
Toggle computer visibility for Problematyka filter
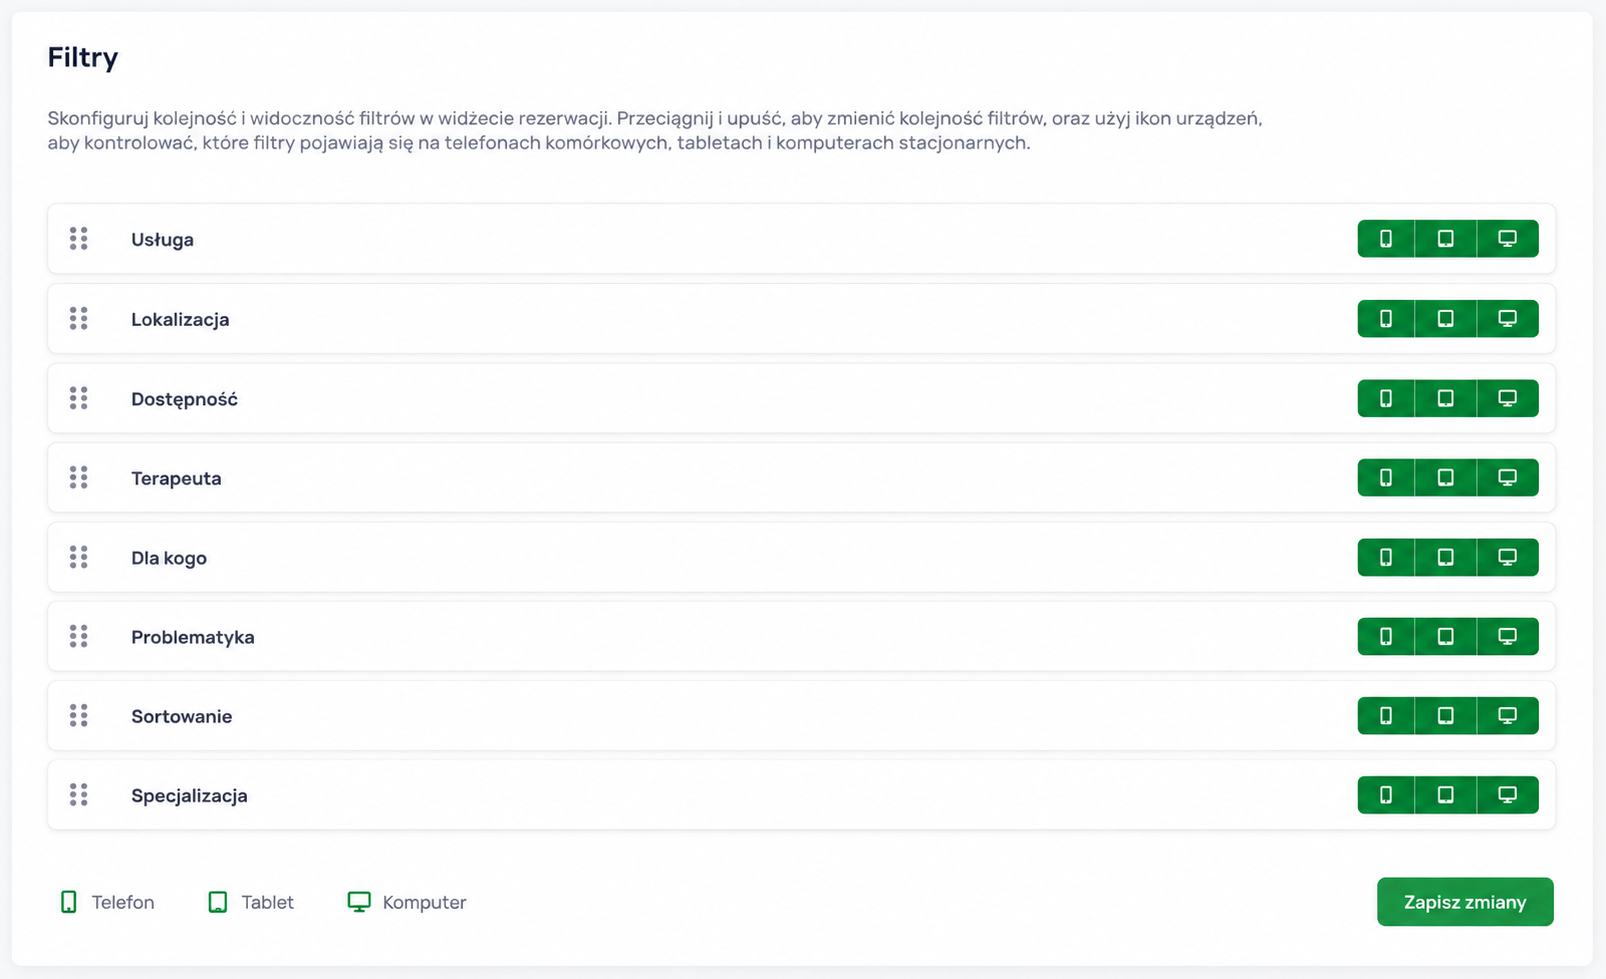point(1508,636)
